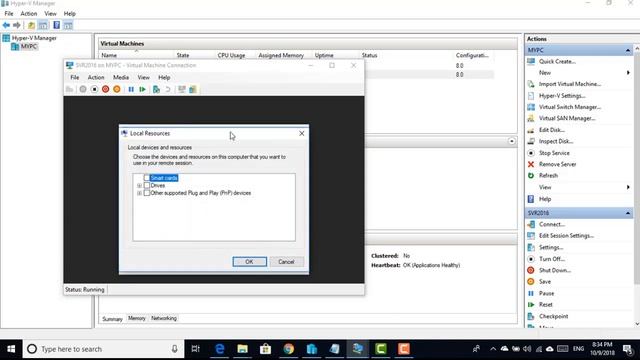640x360 pixels.
Task: Check the Smart cards checkbox
Action: tap(147, 178)
